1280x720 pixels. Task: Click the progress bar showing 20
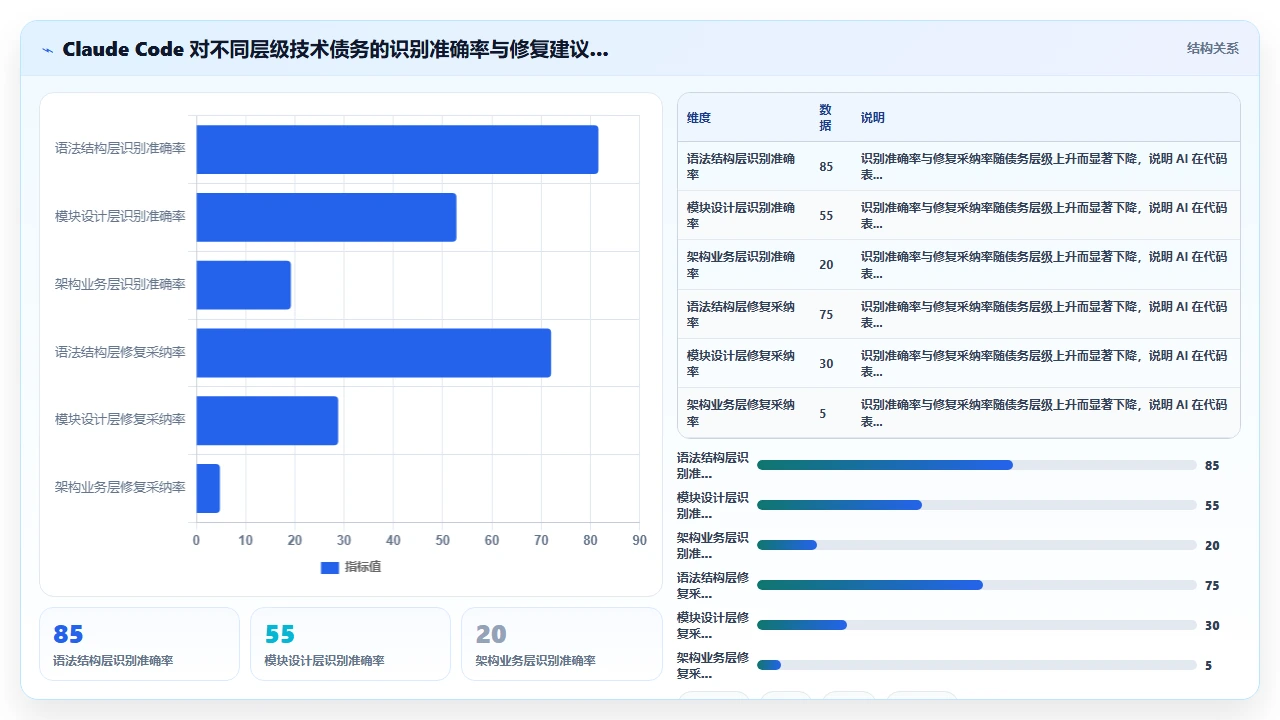pos(977,545)
